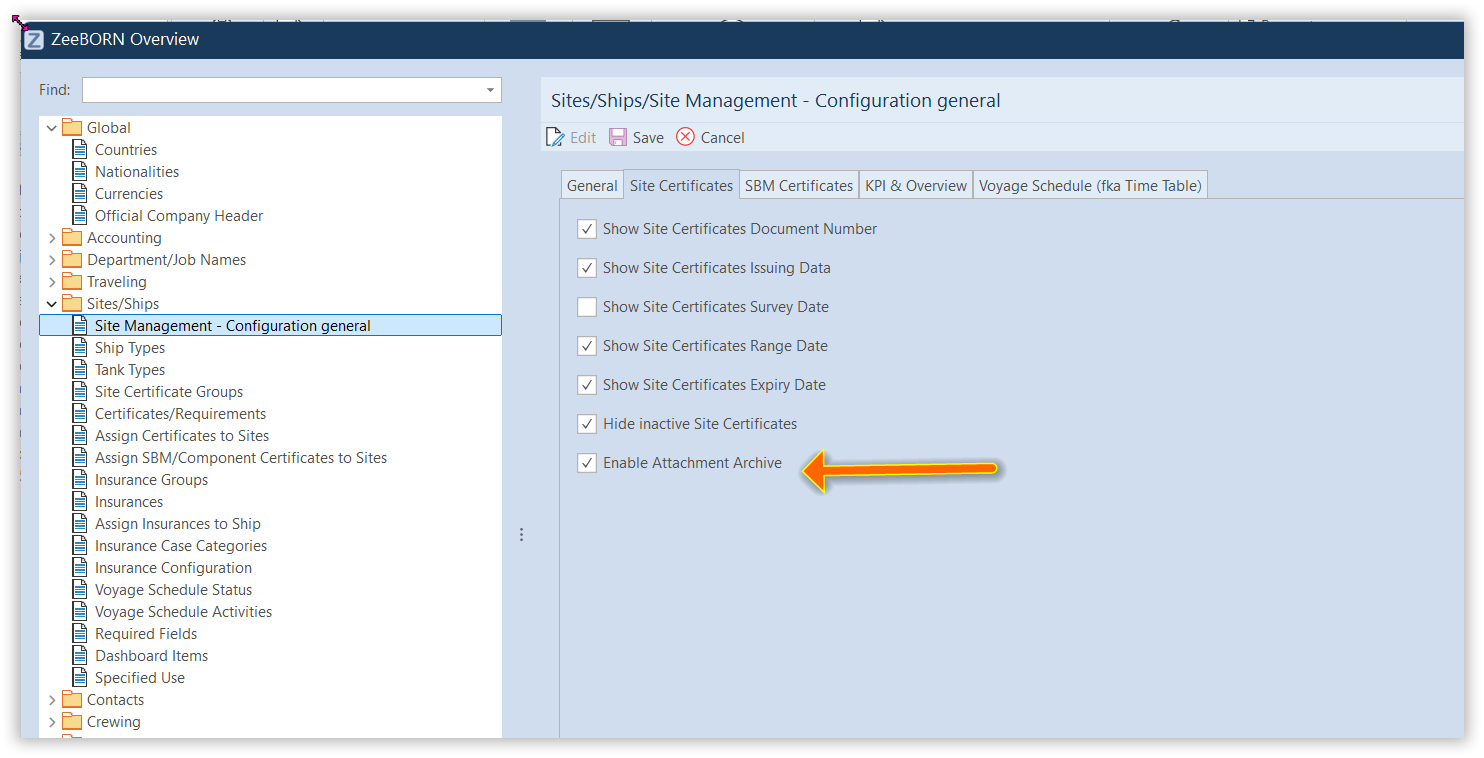Screen dimensions: 1484x758
Task: Collapse the Sites/Ships tree node
Action: pos(52,304)
